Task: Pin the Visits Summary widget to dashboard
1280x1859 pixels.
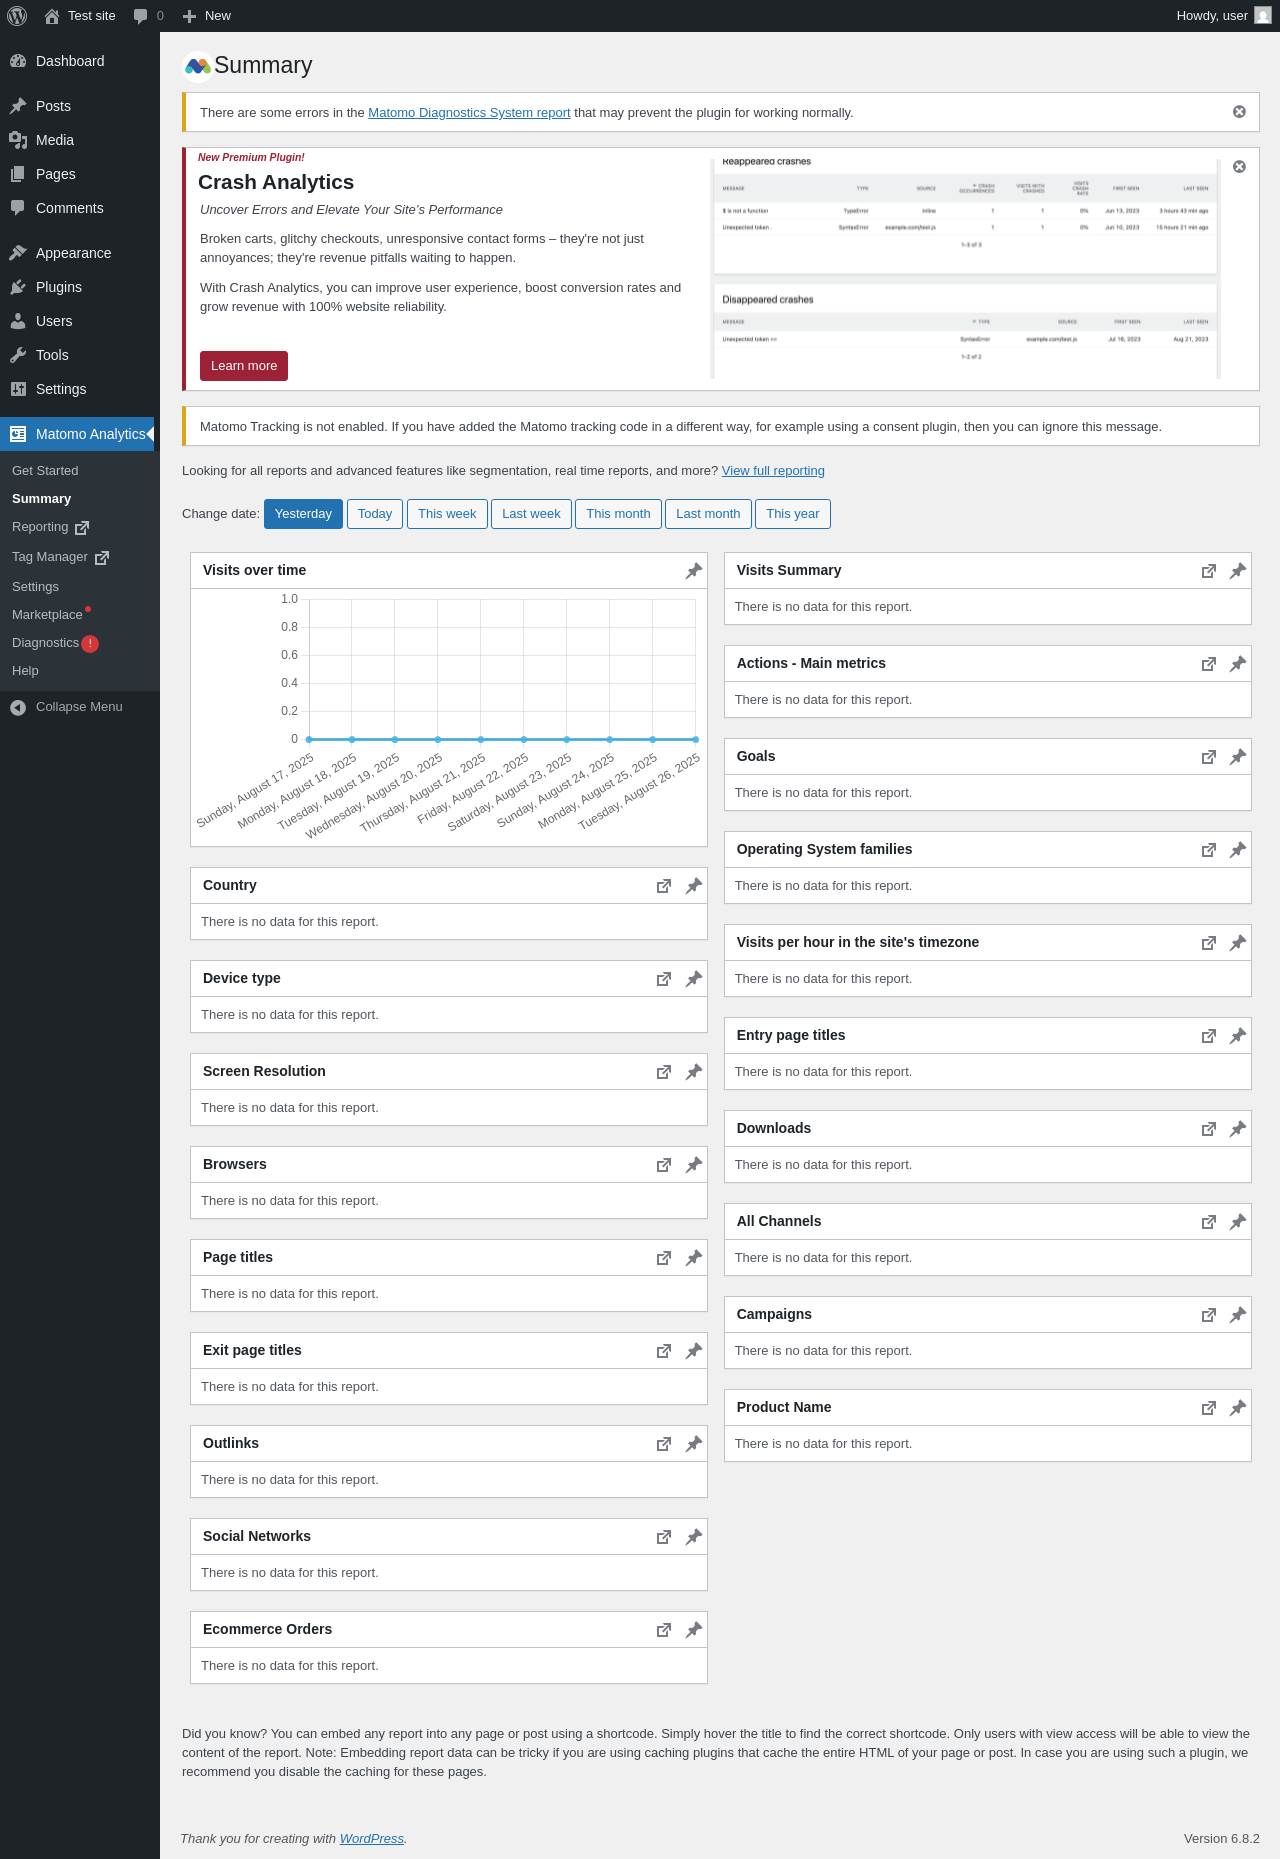Action: pyautogui.click(x=1237, y=571)
